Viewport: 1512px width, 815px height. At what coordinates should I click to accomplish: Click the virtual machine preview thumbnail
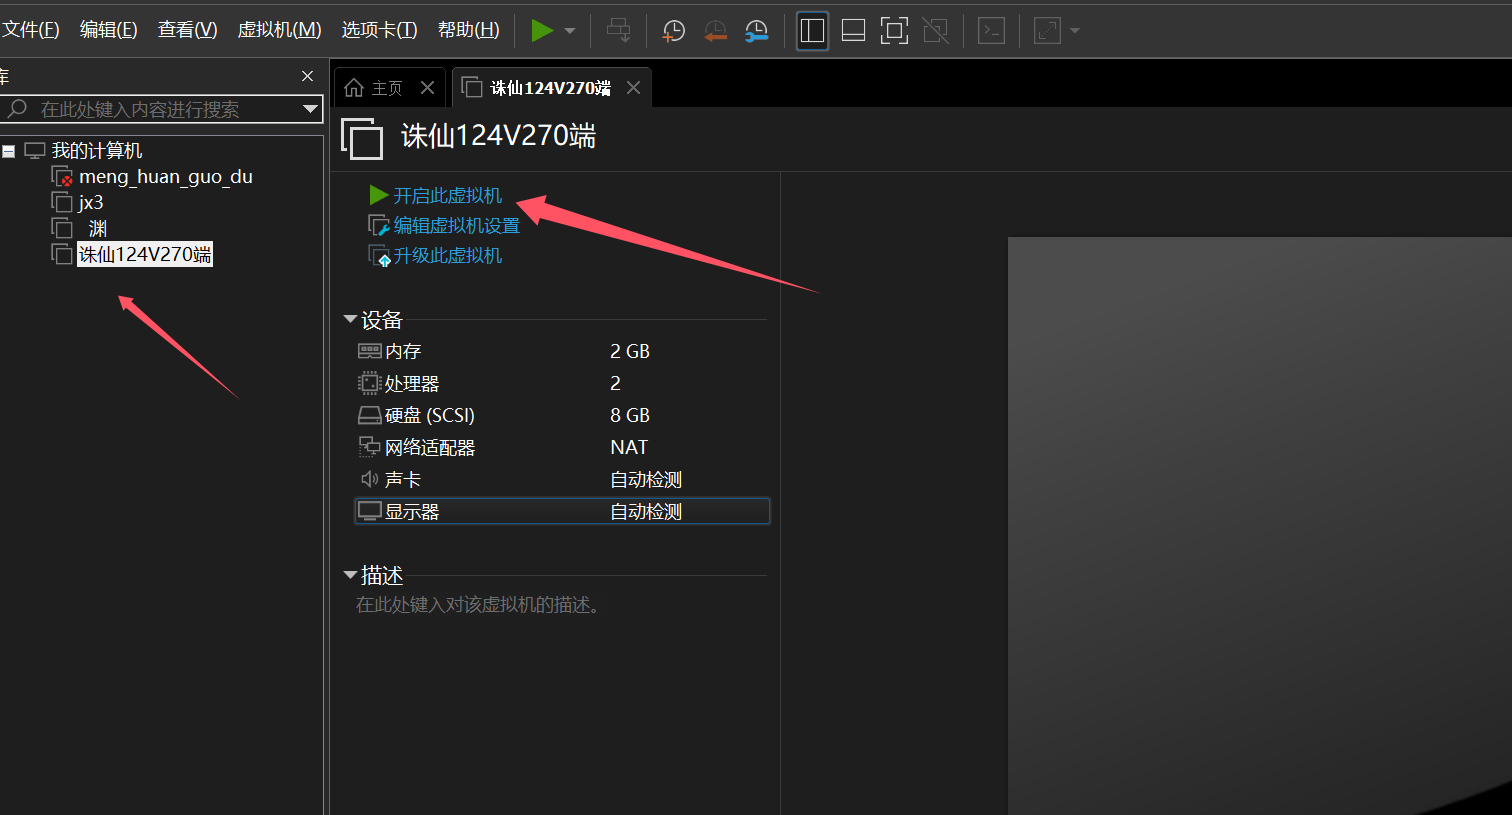pos(1259,525)
